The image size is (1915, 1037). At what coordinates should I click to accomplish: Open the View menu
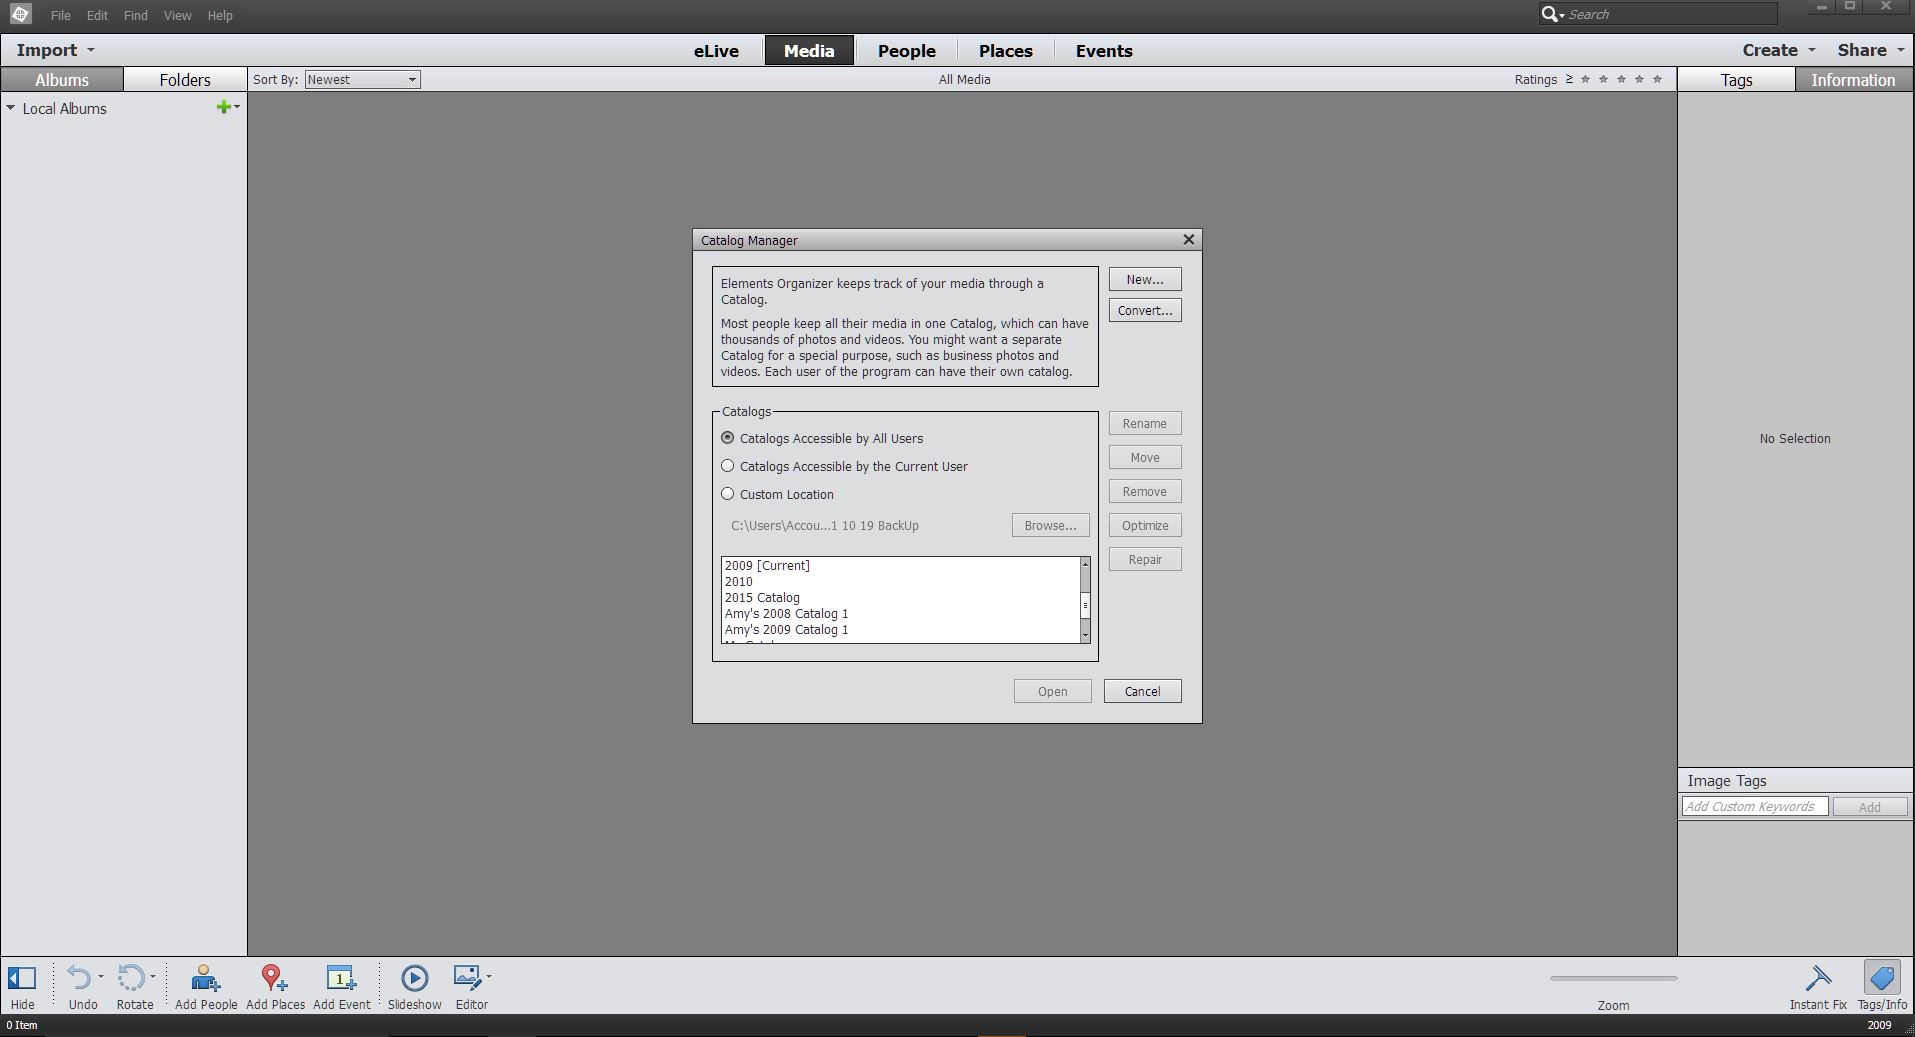[177, 15]
